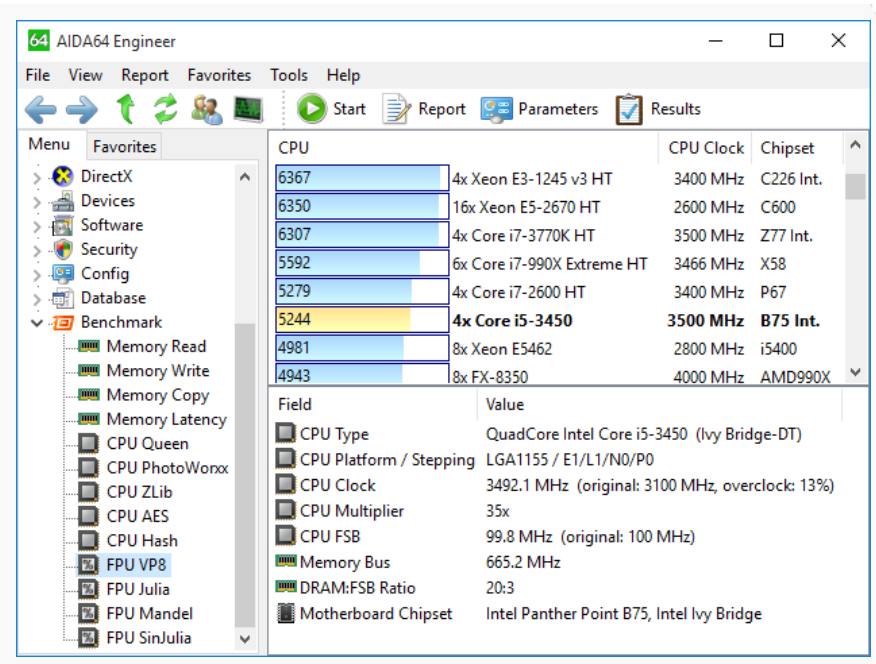The image size is (876, 664).
Task: Select the 5592 Core i7-990X result bar
Action: [362, 263]
